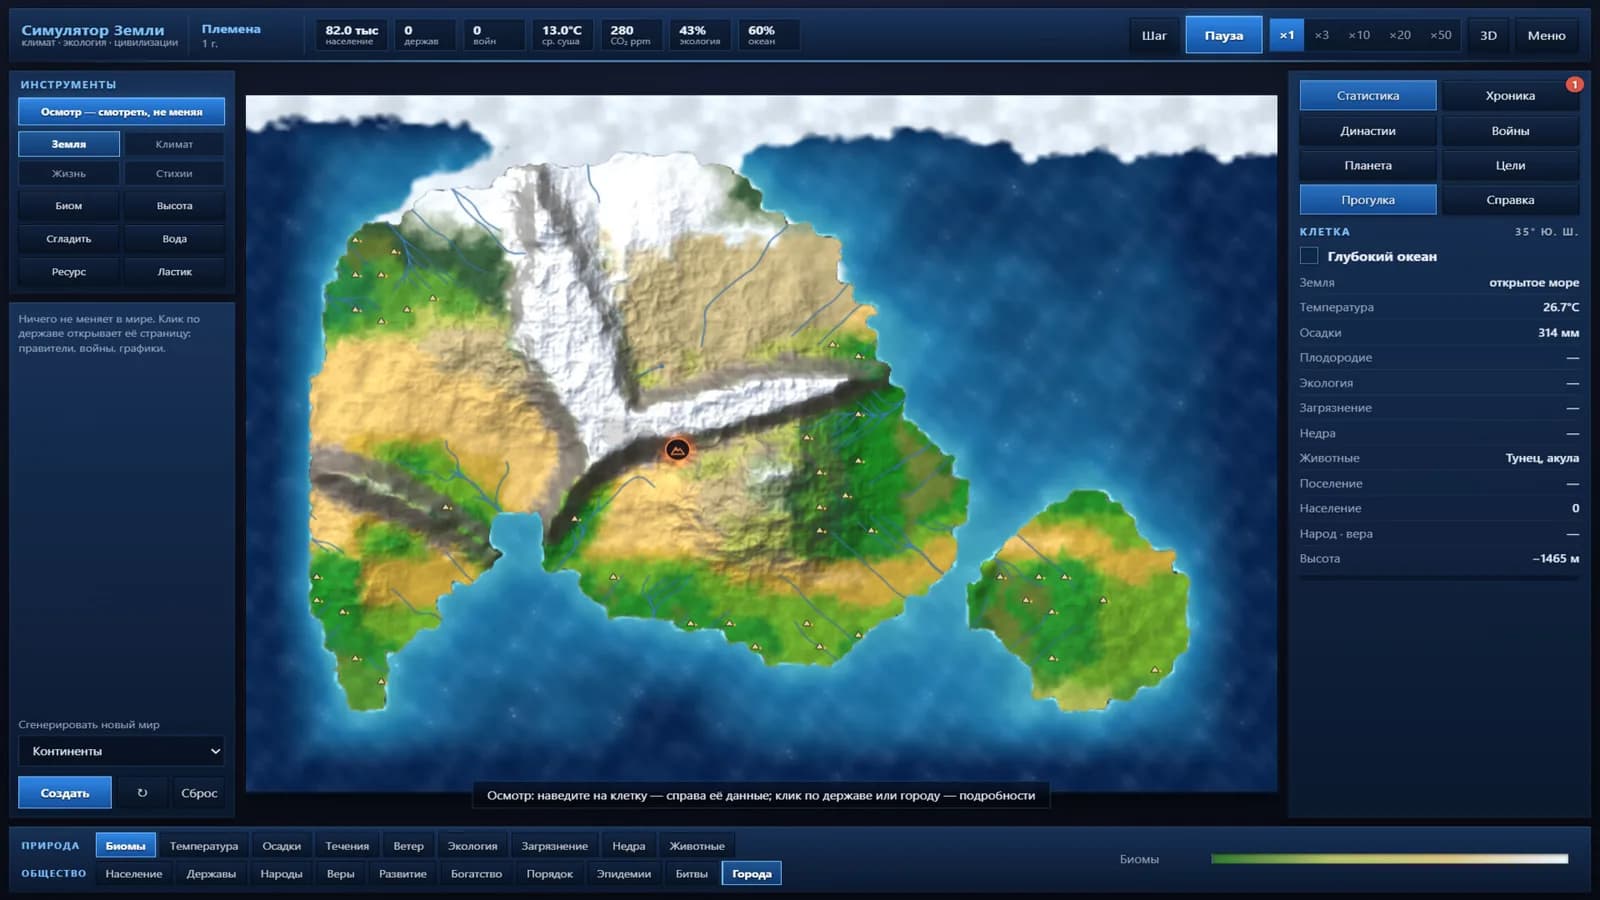Viewport: 1600px width, 900px height.
Task: Show the Города map layer
Action: [752, 874]
